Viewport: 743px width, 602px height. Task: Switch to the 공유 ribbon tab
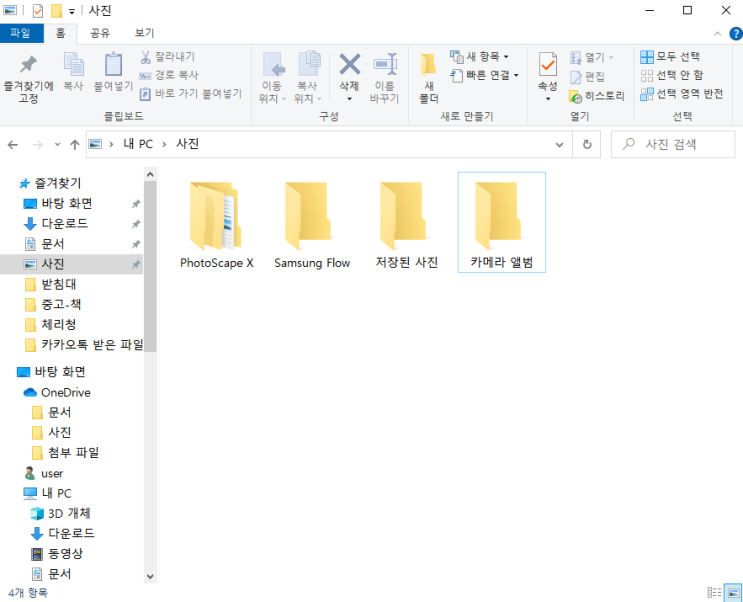tap(100, 33)
